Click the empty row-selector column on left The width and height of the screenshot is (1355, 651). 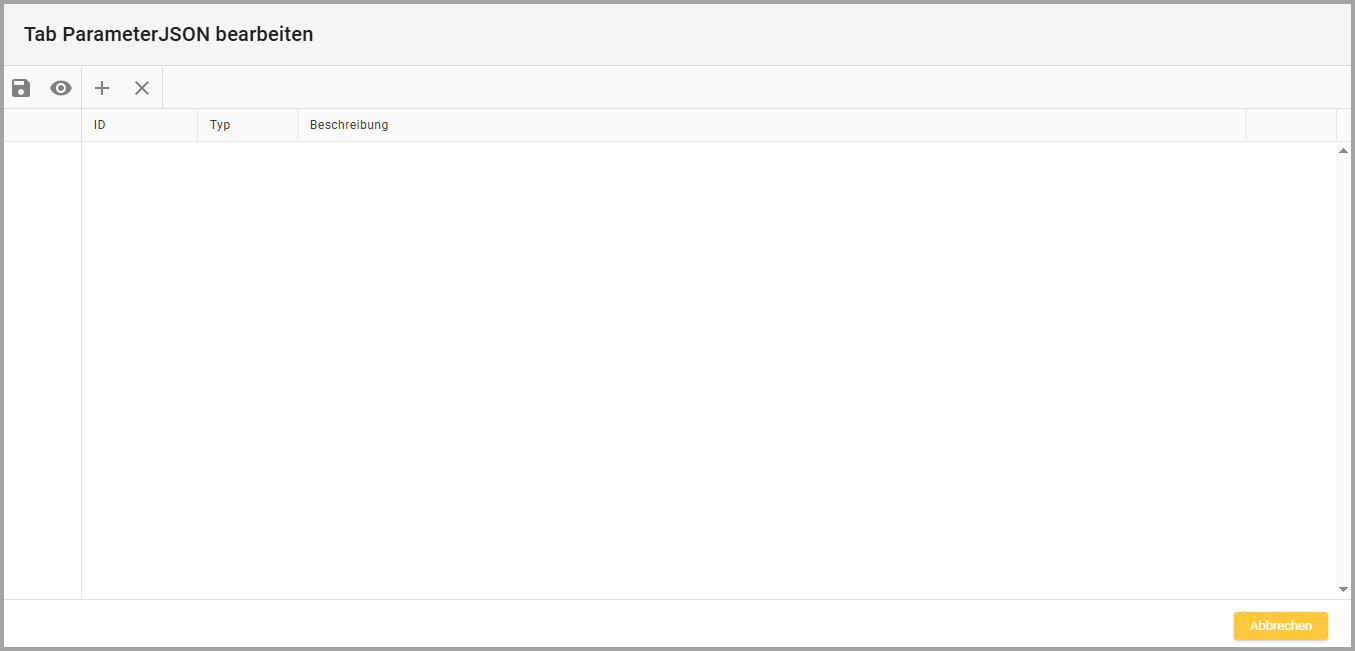(x=43, y=370)
